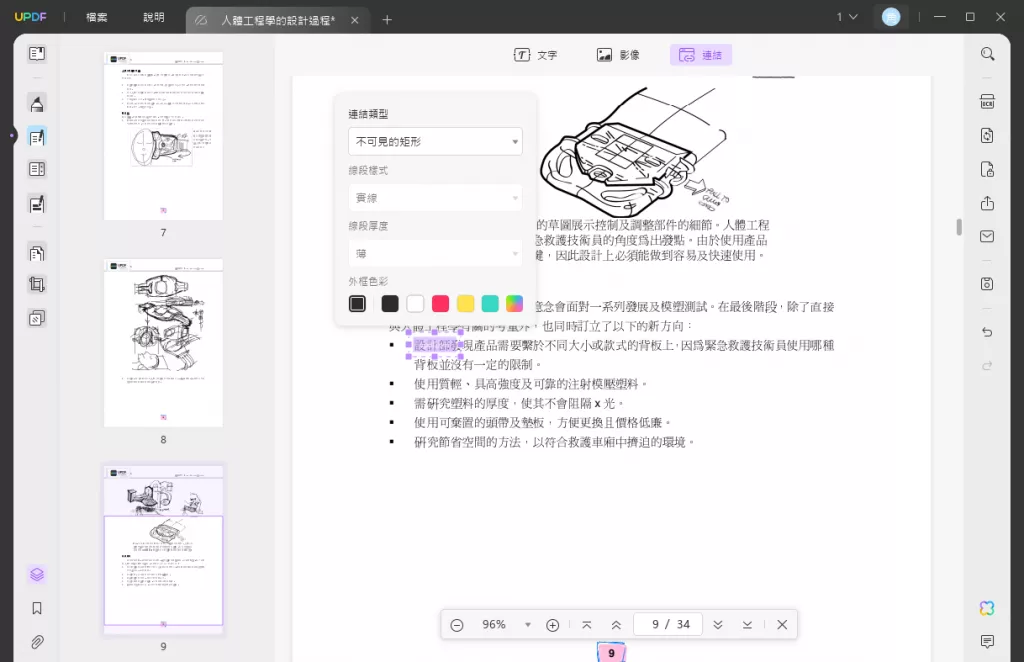Open the rainbow custom color picker swatch
The image size is (1024, 662).
click(x=515, y=304)
